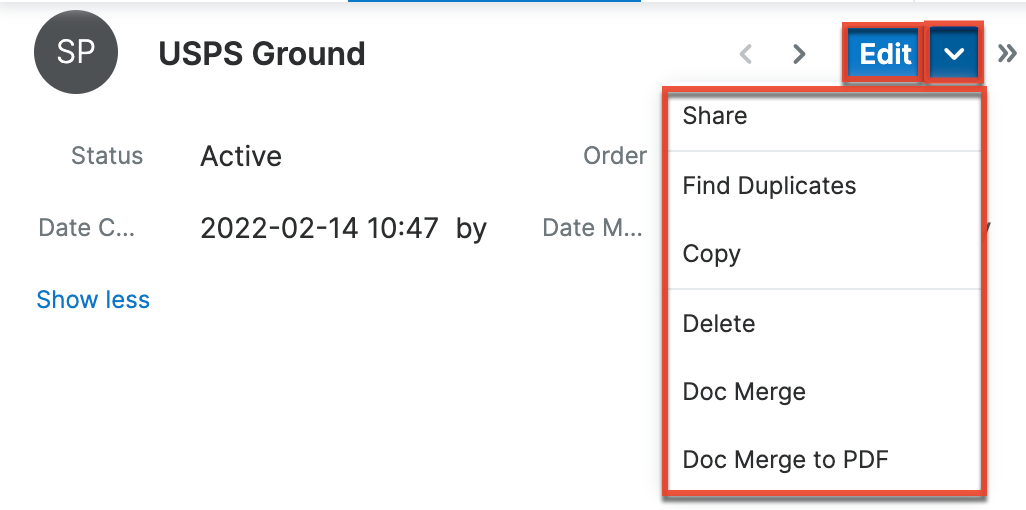This screenshot has height=510, width=1026.
Task: Click the Order field label
Action: point(615,157)
